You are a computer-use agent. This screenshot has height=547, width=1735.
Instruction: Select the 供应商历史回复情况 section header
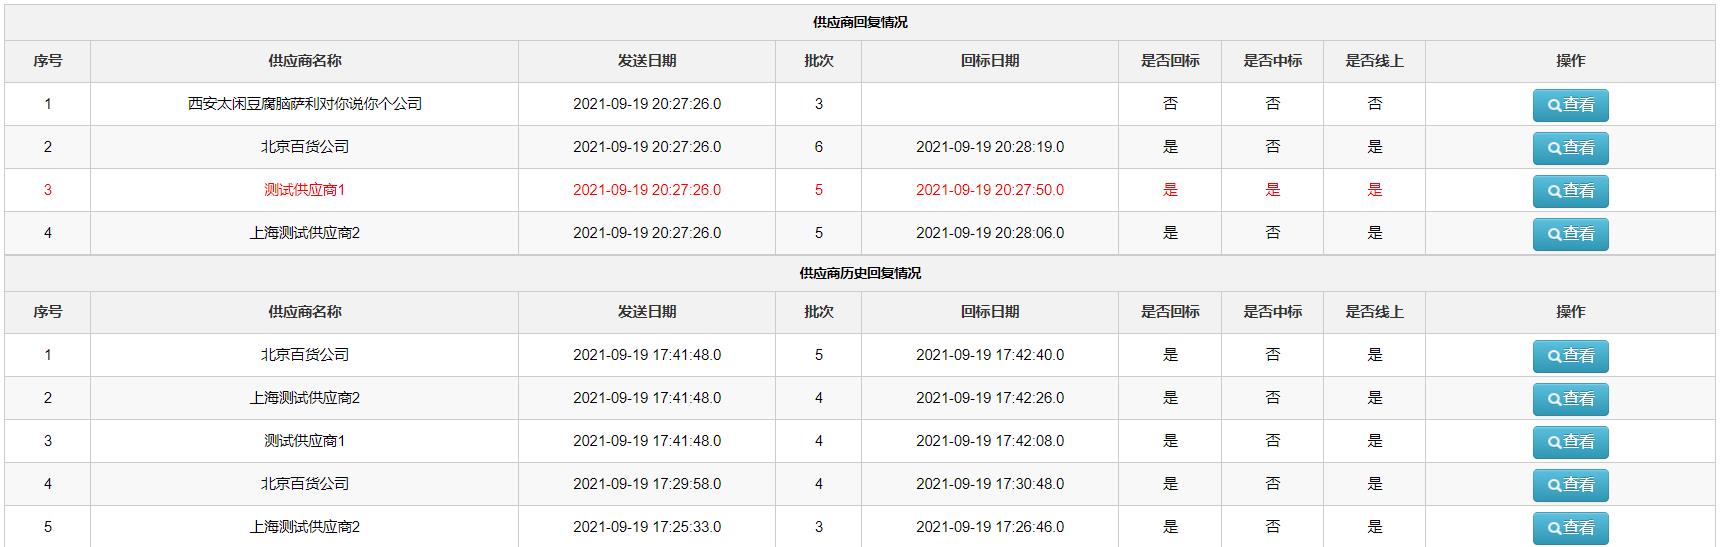859,273
